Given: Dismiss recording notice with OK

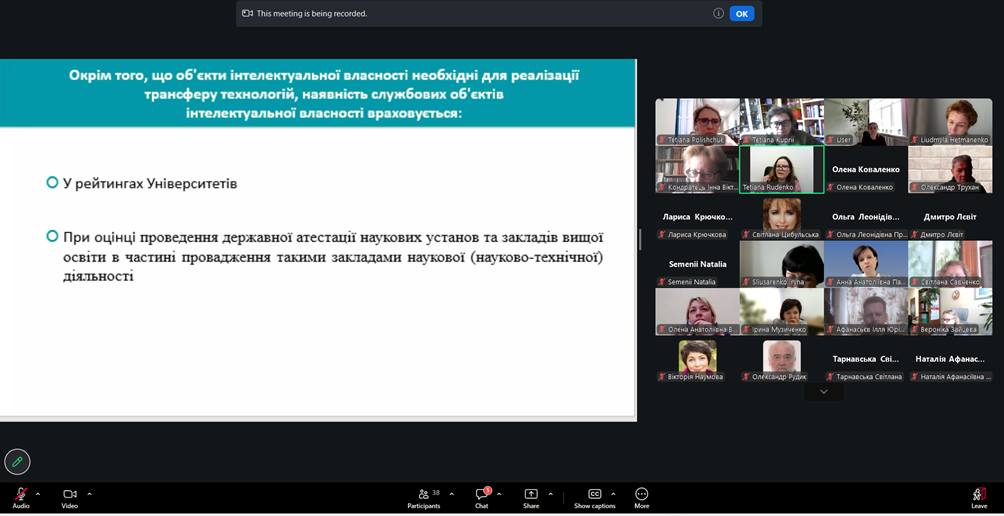Looking at the screenshot, I should pos(741,13).
